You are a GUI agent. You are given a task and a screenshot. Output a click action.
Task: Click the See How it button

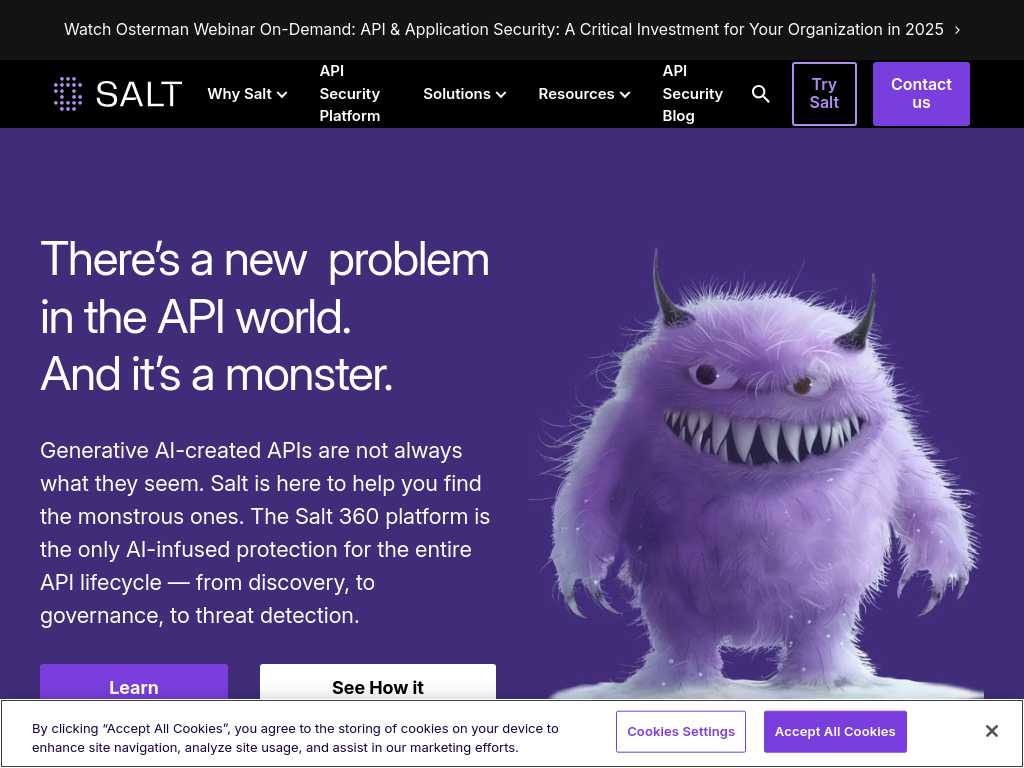pyautogui.click(x=377, y=683)
